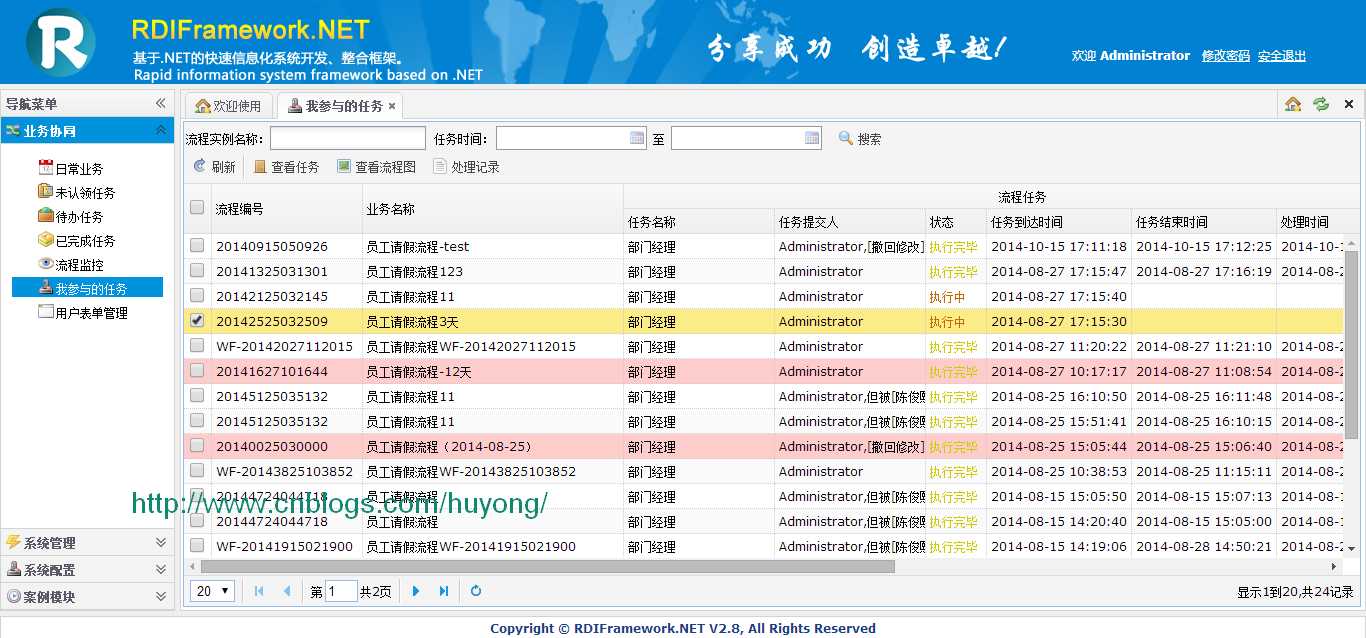Check row WF-20142027112015
Image resolution: width=1366 pixels, height=638 pixels.
pos(197,345)
